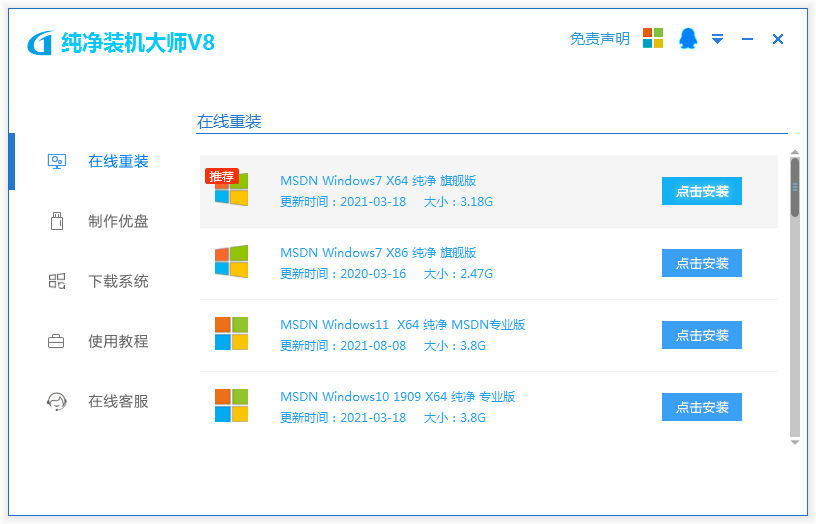The height and width of the screenshot is (524, 816).
Task: Click the 在线重装 section heading
Action: pos(229,122)
